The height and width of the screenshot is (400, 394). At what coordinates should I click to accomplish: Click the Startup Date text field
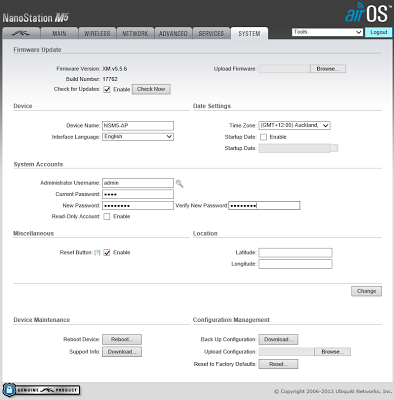point(294,148)
